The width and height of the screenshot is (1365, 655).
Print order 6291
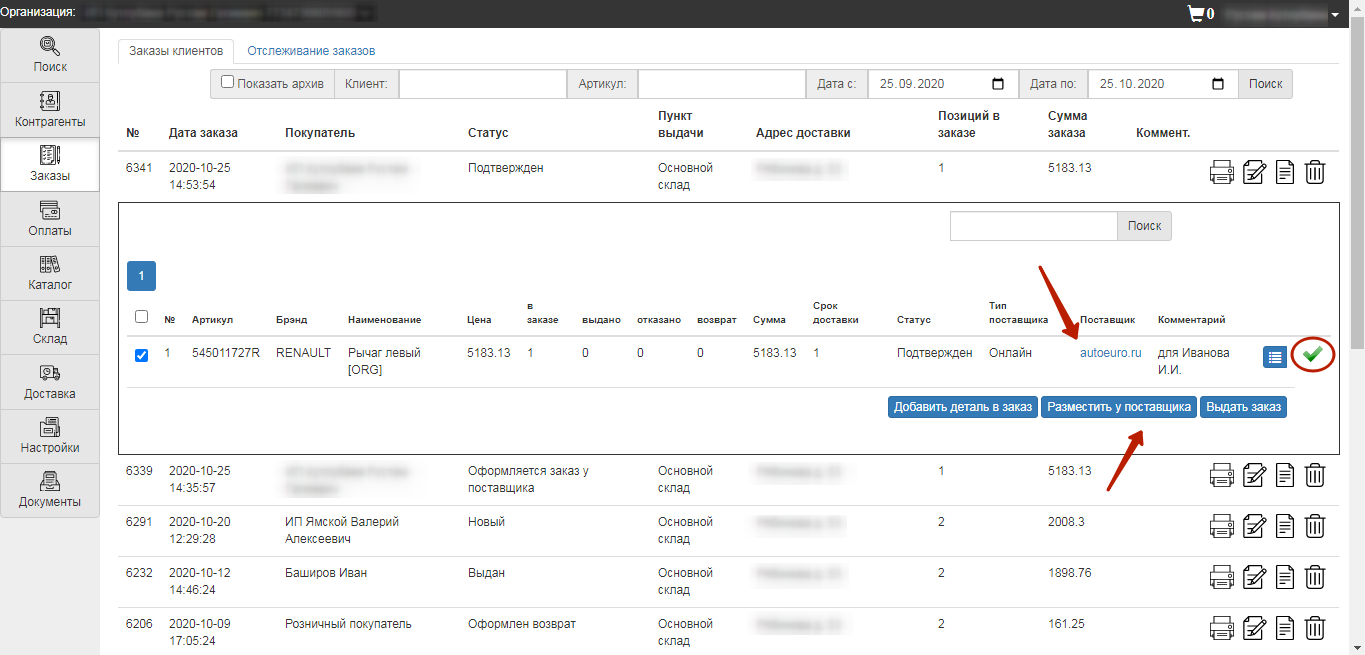click(x=1222, y=526)
